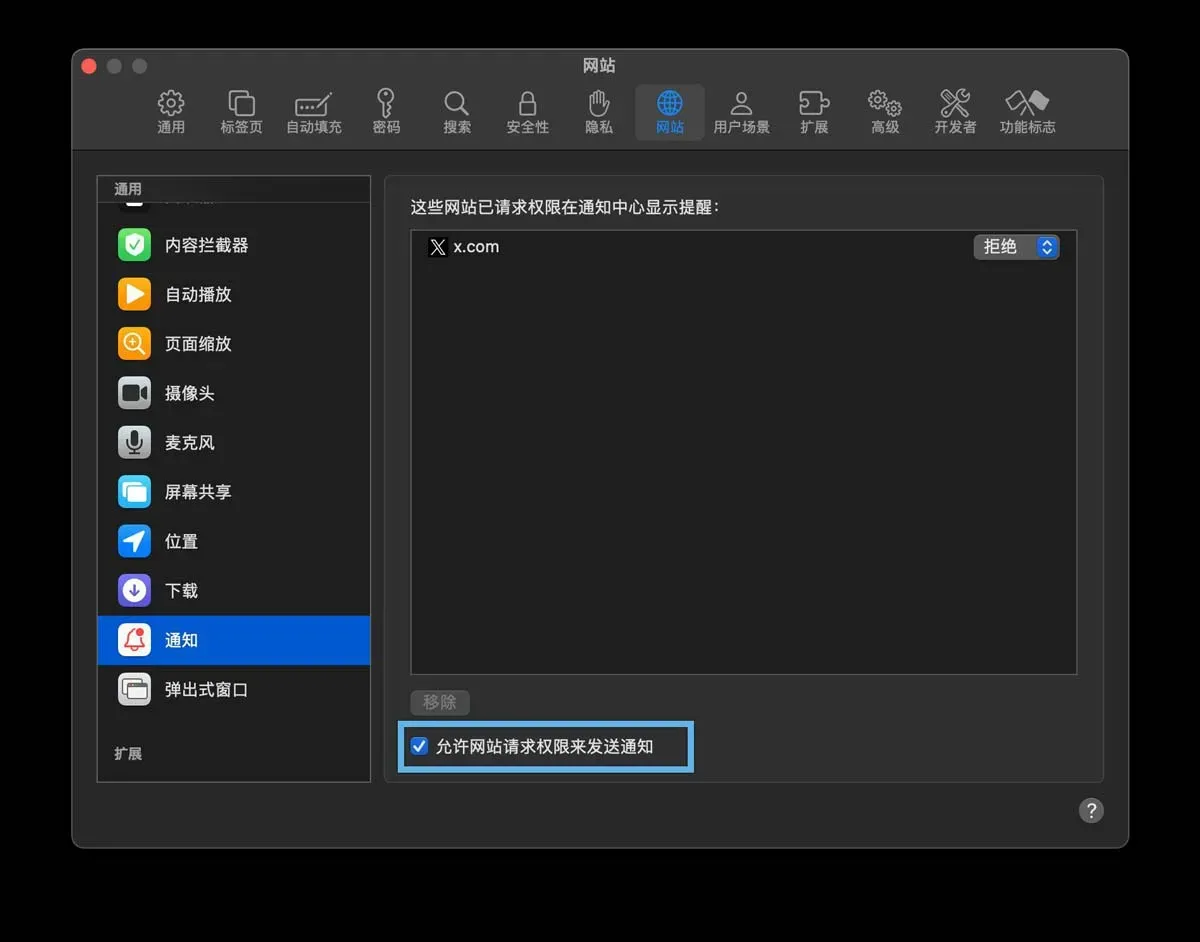Select 弹出式窗口 in the sidebar
The height and width of the screenshot is (942, 1200).
tap(234, 689)
